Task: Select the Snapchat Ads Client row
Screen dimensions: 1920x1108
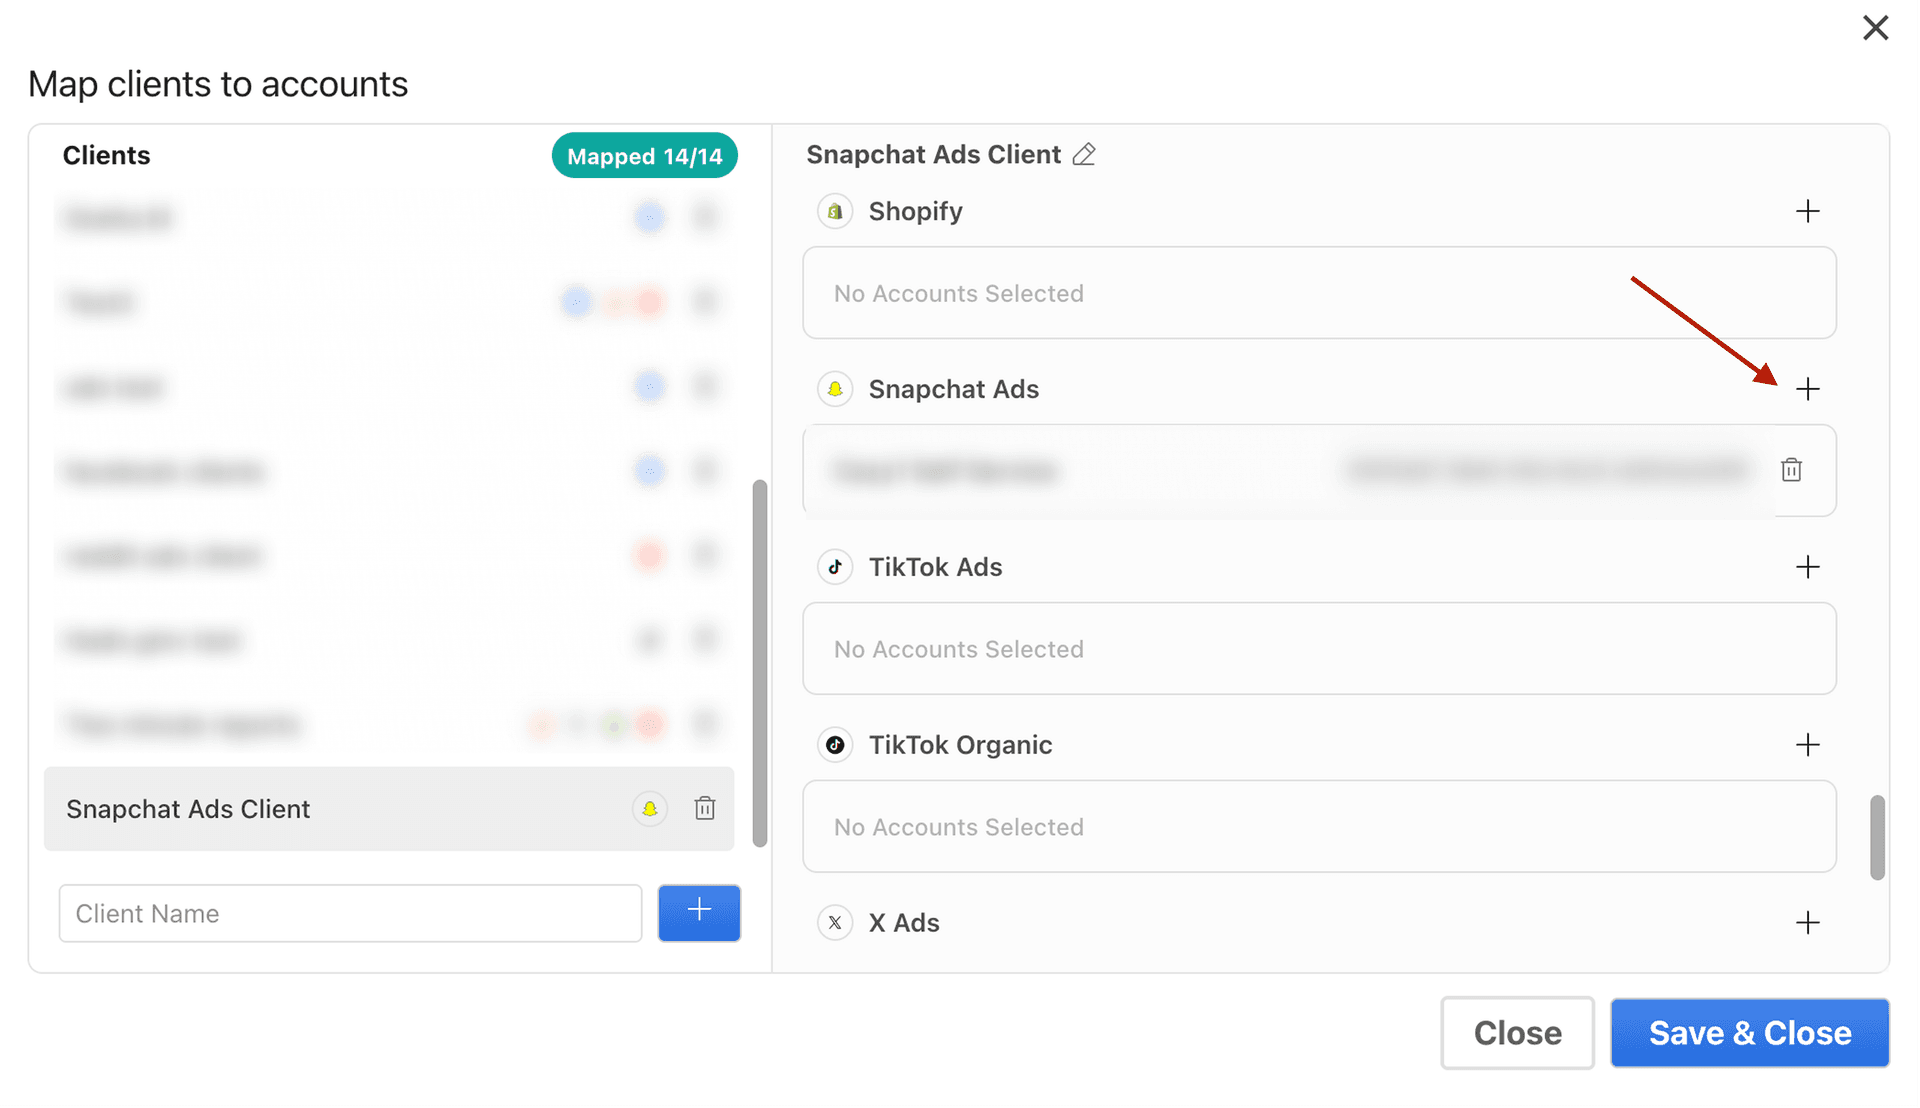Action: [x=389, y=808]
